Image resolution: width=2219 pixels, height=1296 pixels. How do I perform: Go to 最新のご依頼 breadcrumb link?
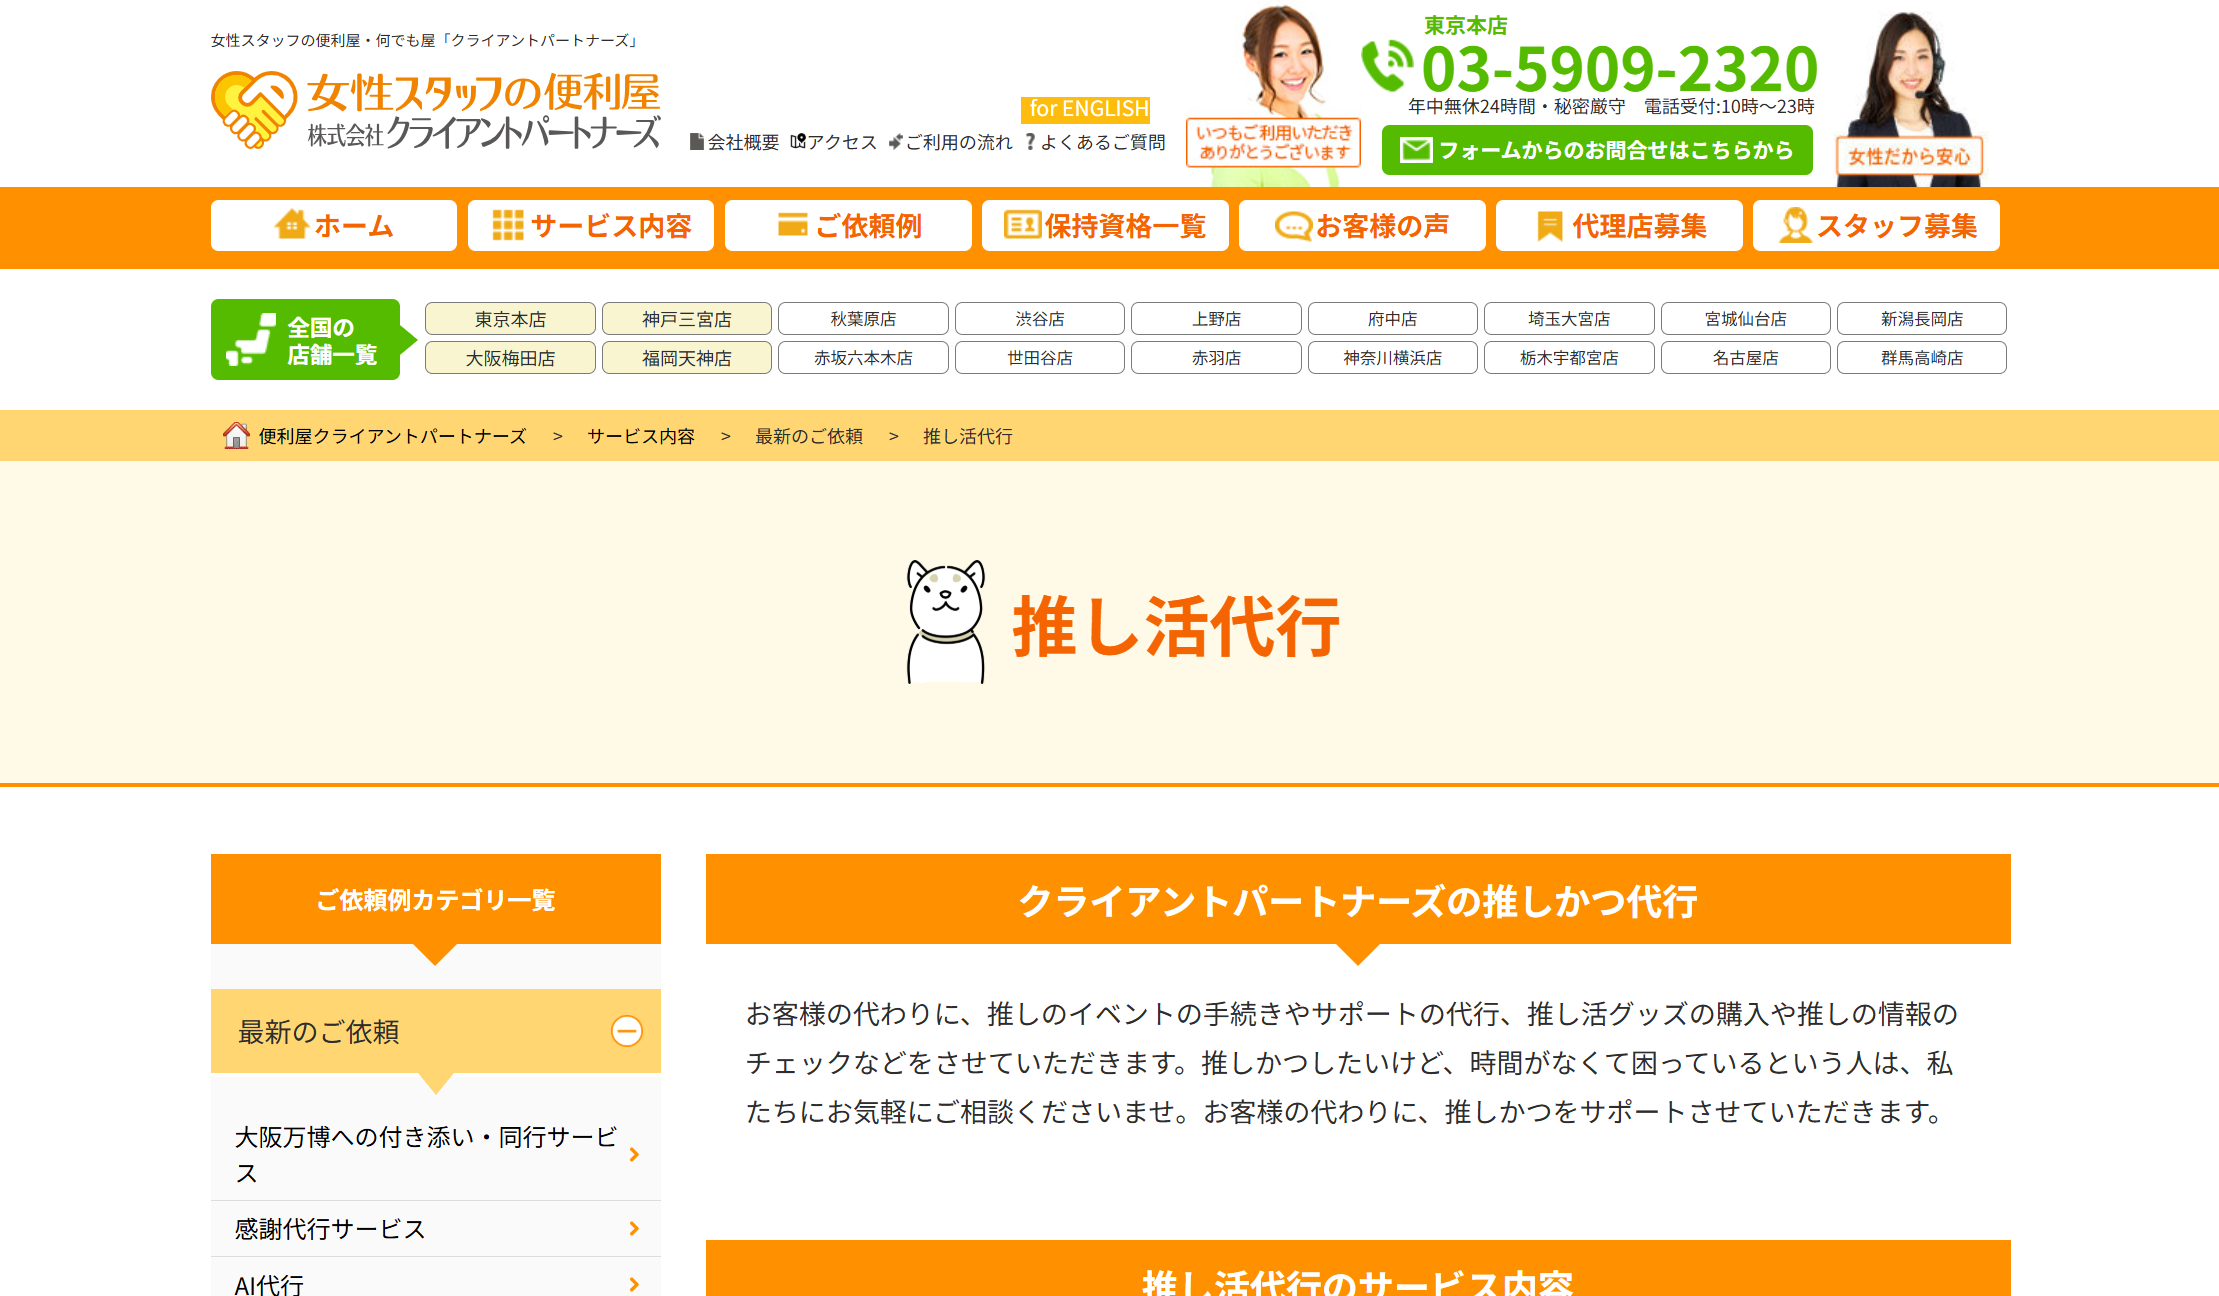809,436
